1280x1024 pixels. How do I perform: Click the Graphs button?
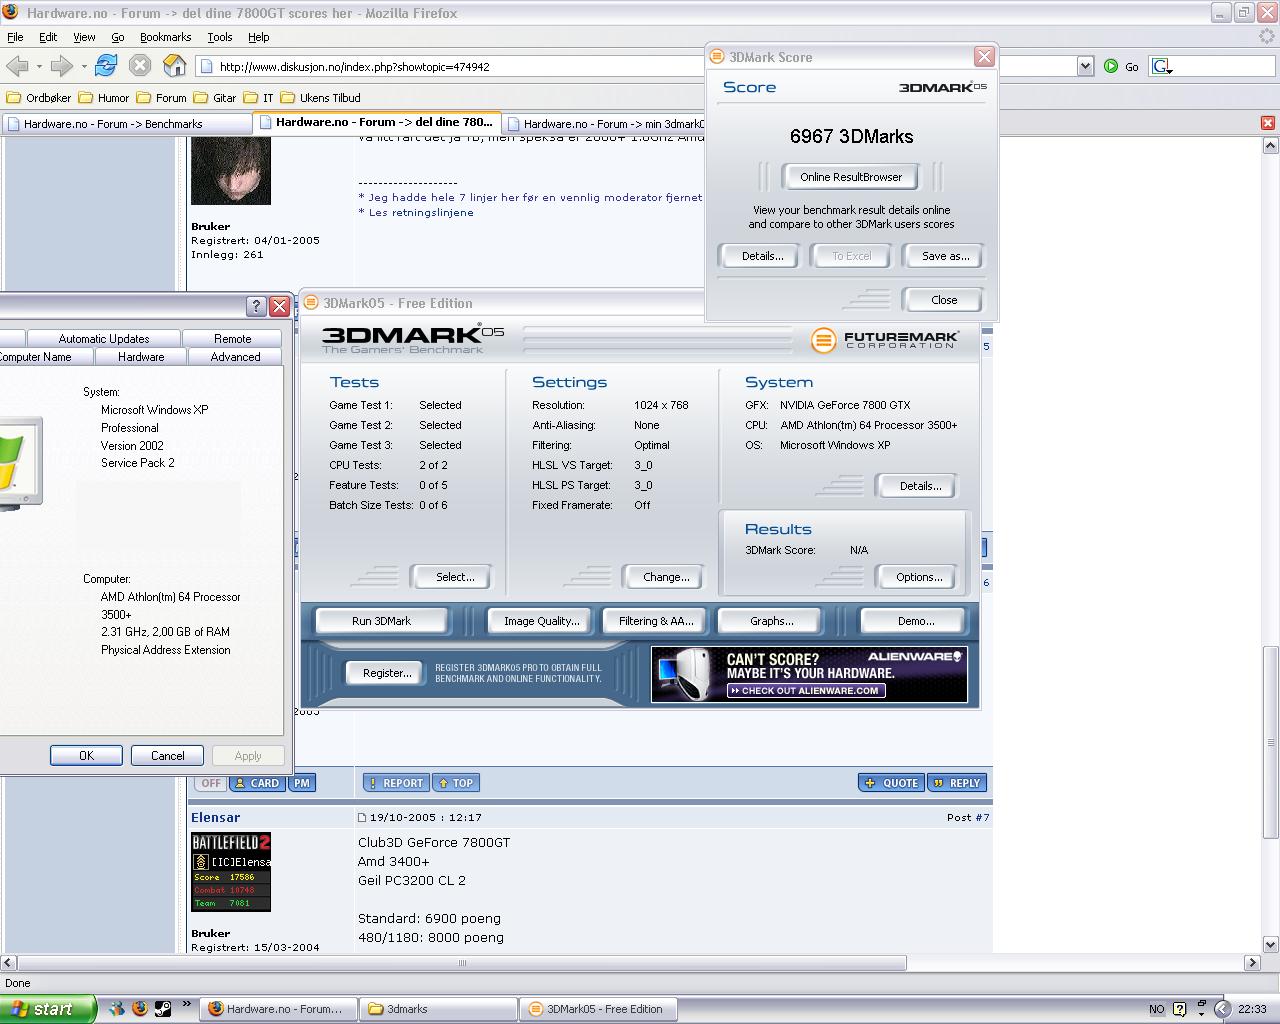(x=771, y=621)
